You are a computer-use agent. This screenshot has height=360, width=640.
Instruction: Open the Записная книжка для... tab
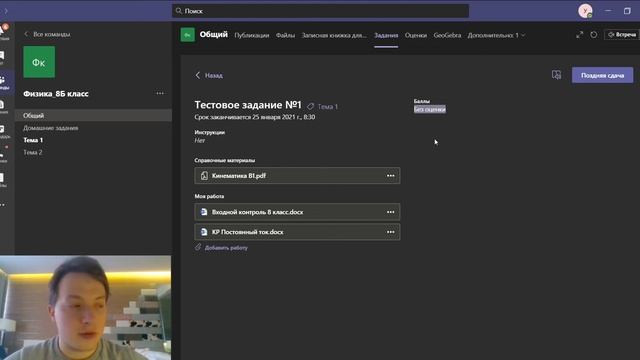334,36
